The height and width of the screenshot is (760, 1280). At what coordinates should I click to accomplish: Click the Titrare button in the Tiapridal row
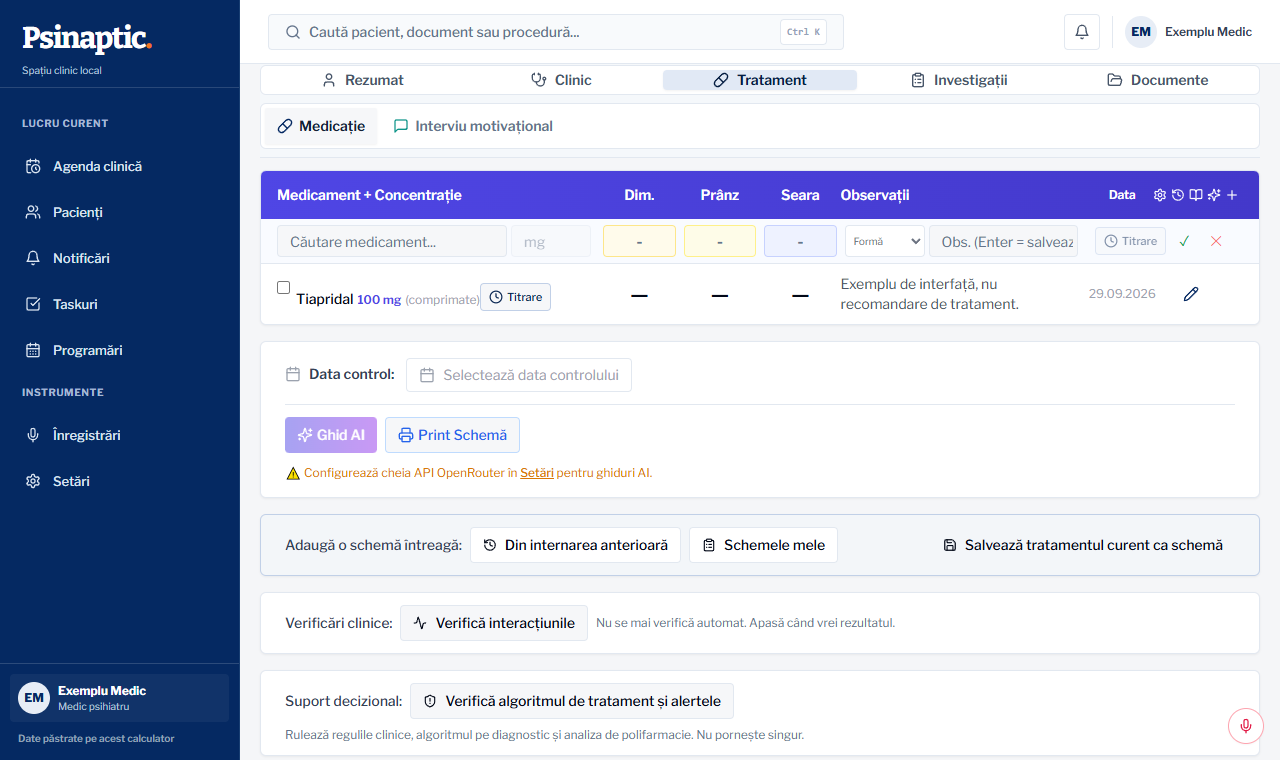(x=515, y=297)
